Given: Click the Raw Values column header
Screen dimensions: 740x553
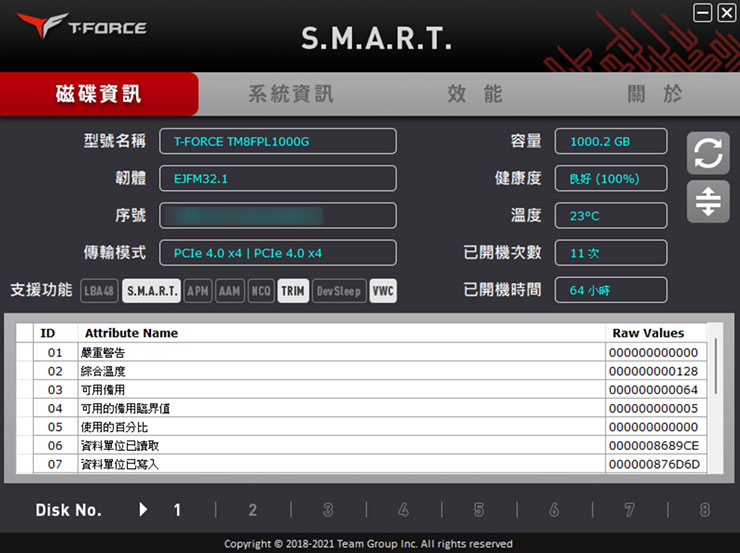Looking at the screenshot, I should click(656, 333).
